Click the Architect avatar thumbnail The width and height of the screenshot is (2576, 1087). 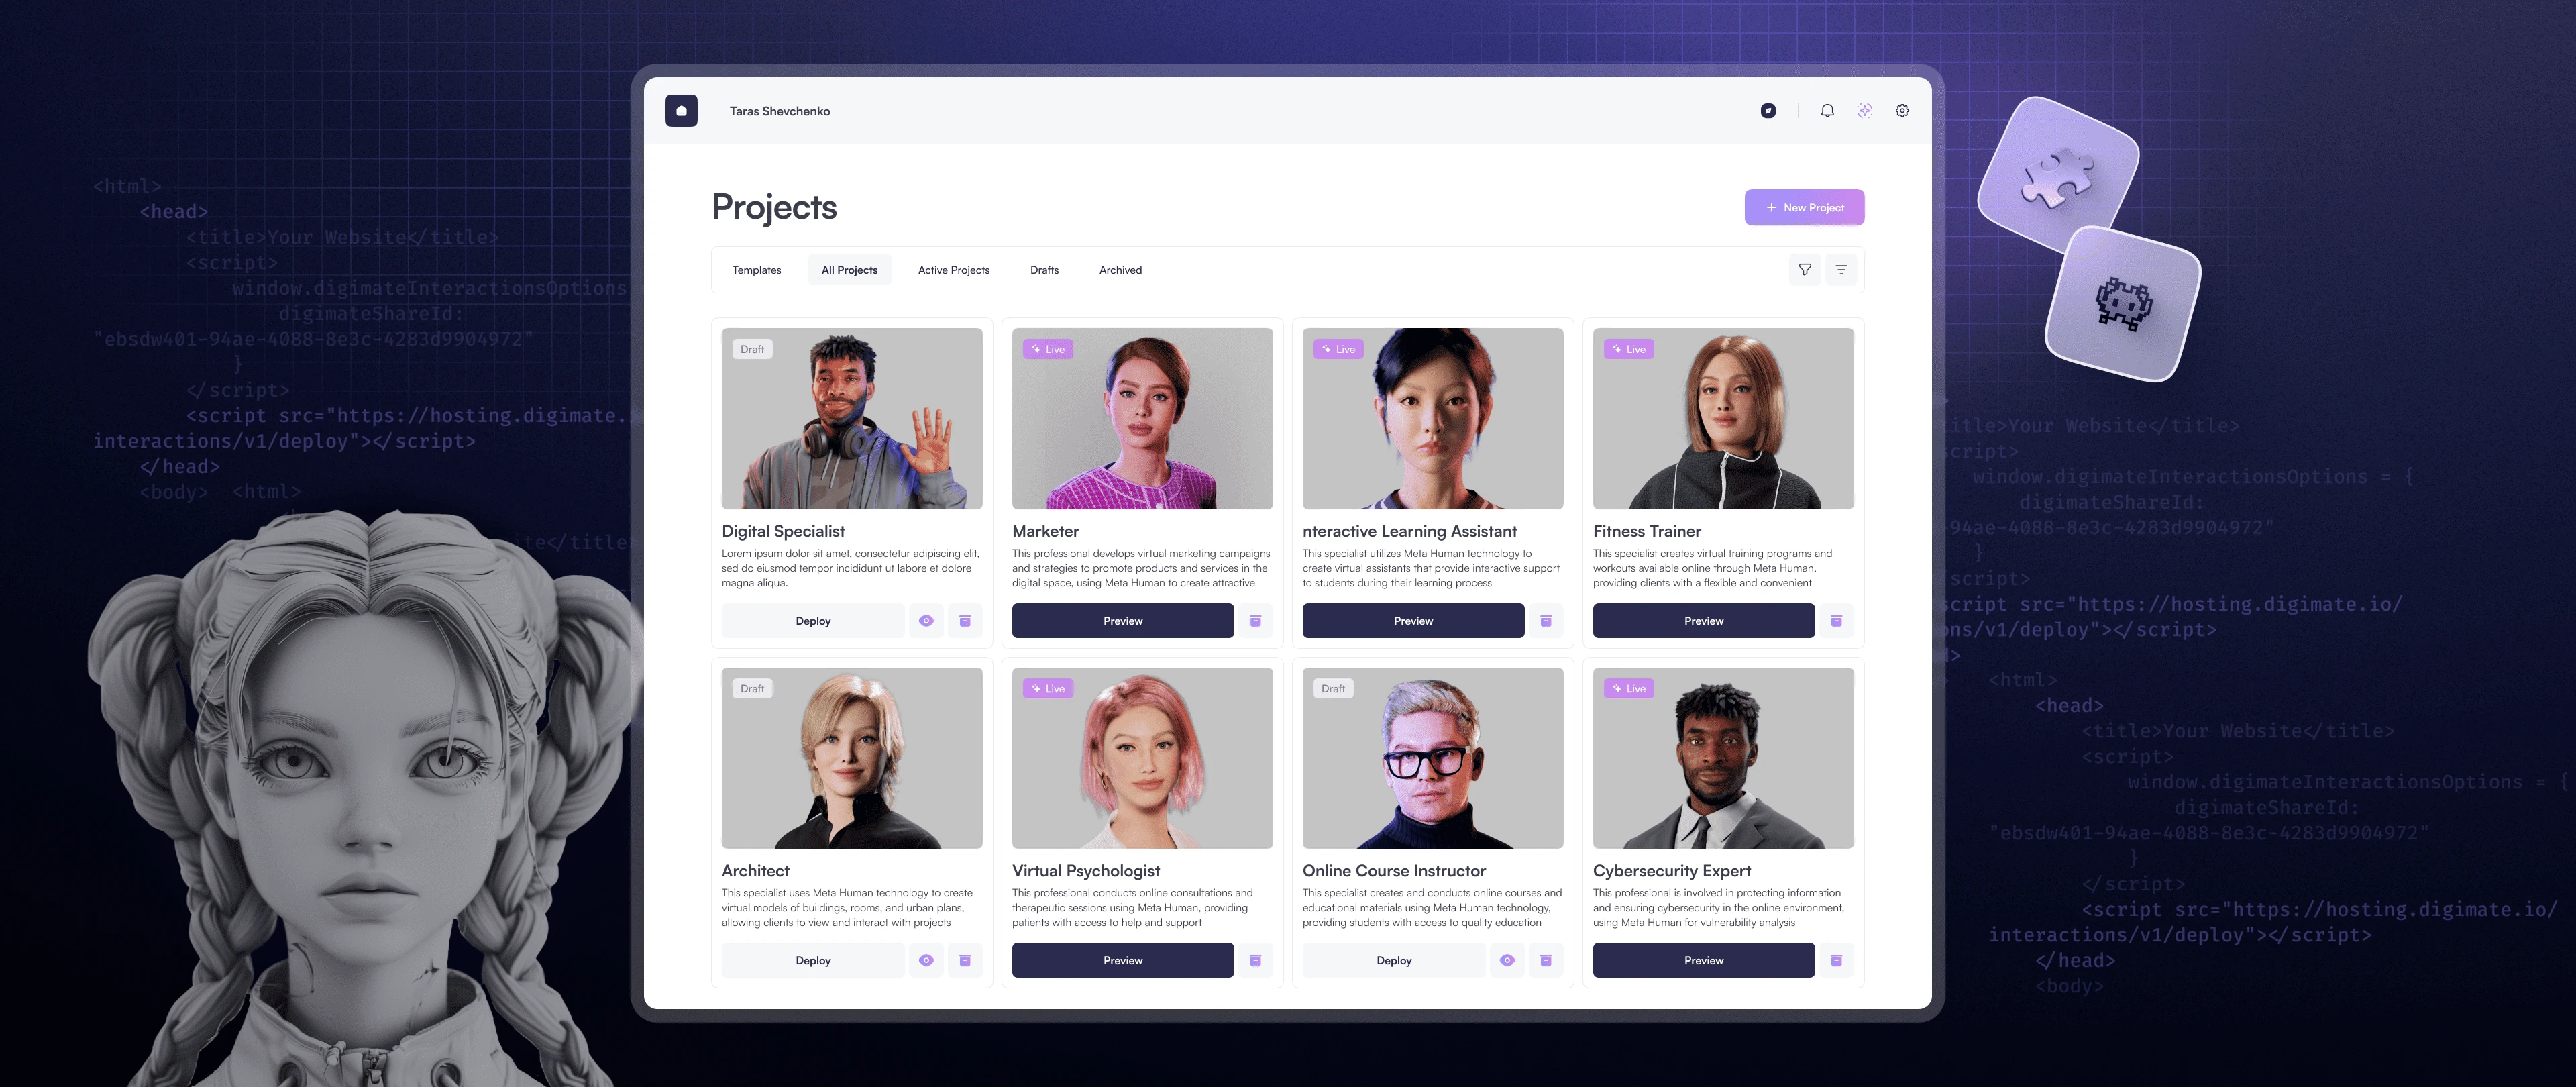click(852, 758)
